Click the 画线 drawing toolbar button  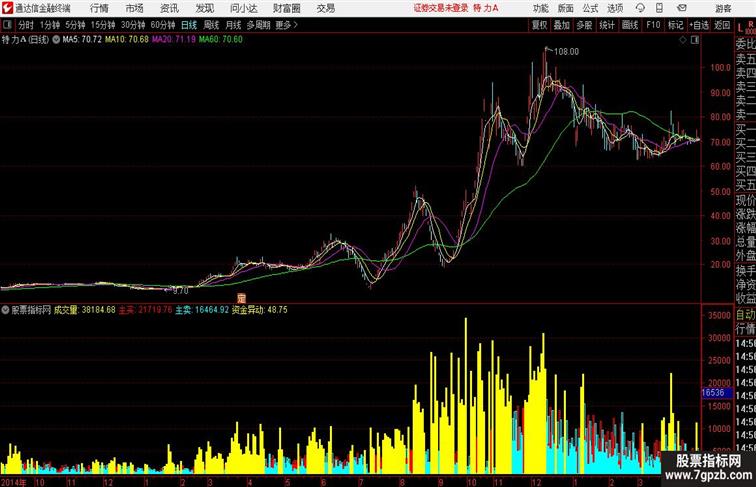(x=630, y=25)
